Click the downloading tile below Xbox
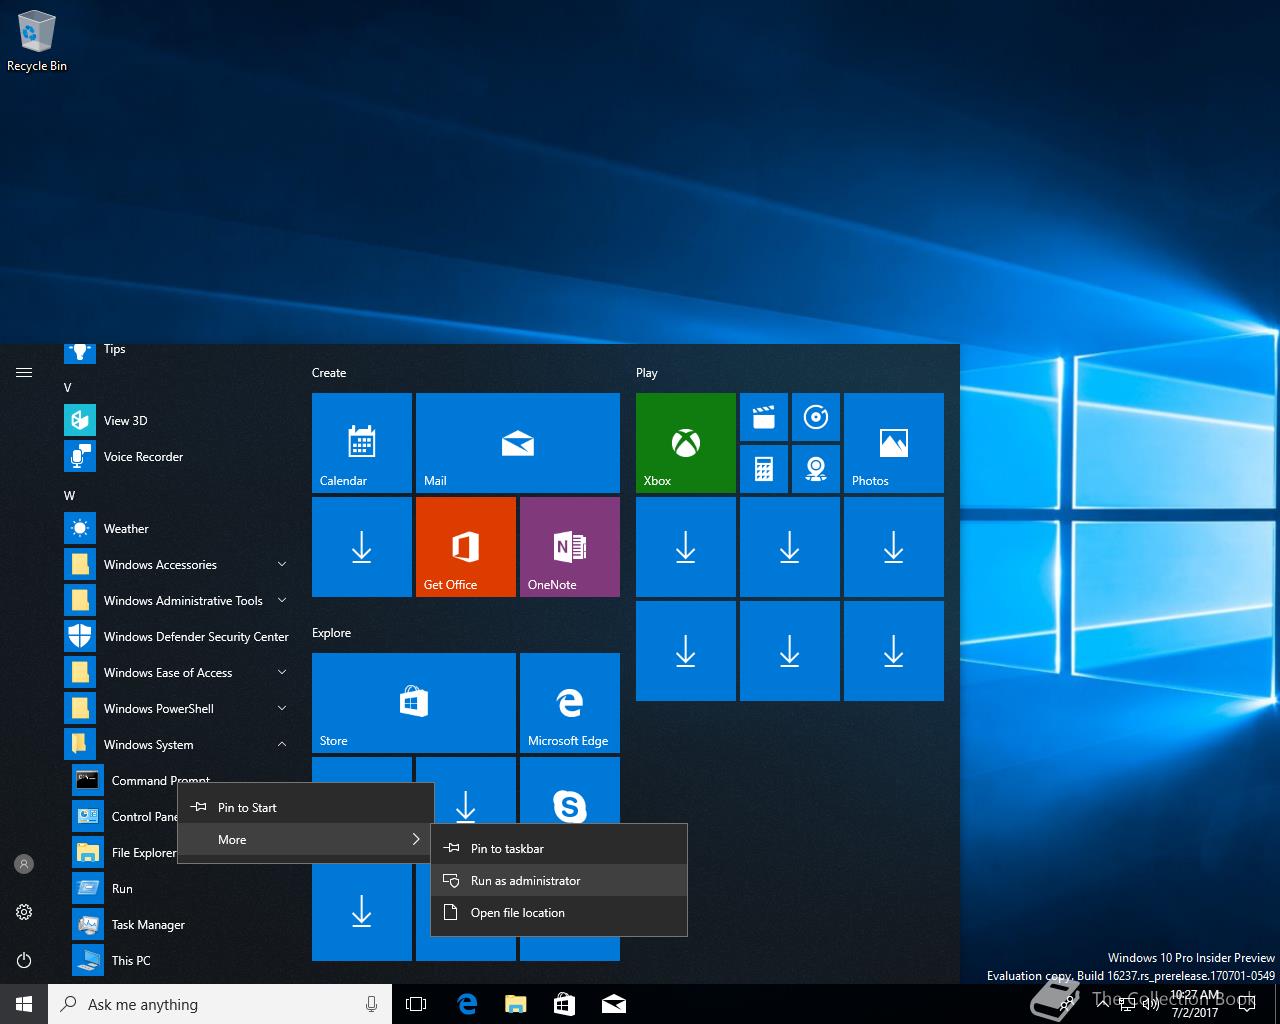 click(686, 547)
